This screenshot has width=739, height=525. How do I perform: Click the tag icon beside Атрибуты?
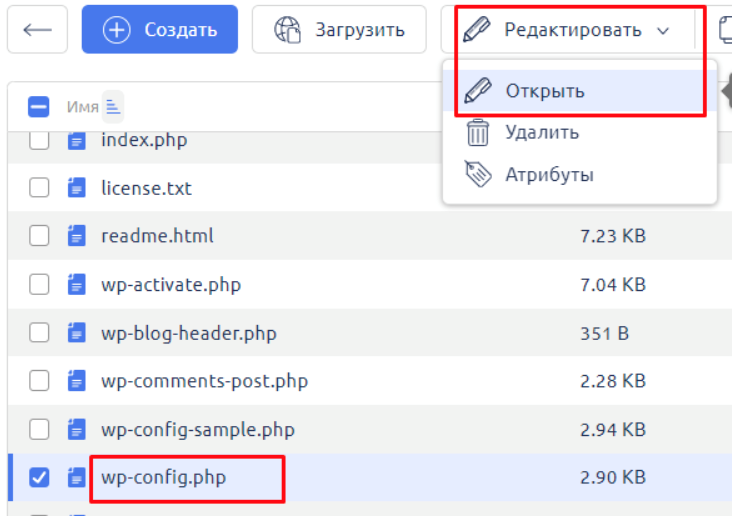coord(479,175)
